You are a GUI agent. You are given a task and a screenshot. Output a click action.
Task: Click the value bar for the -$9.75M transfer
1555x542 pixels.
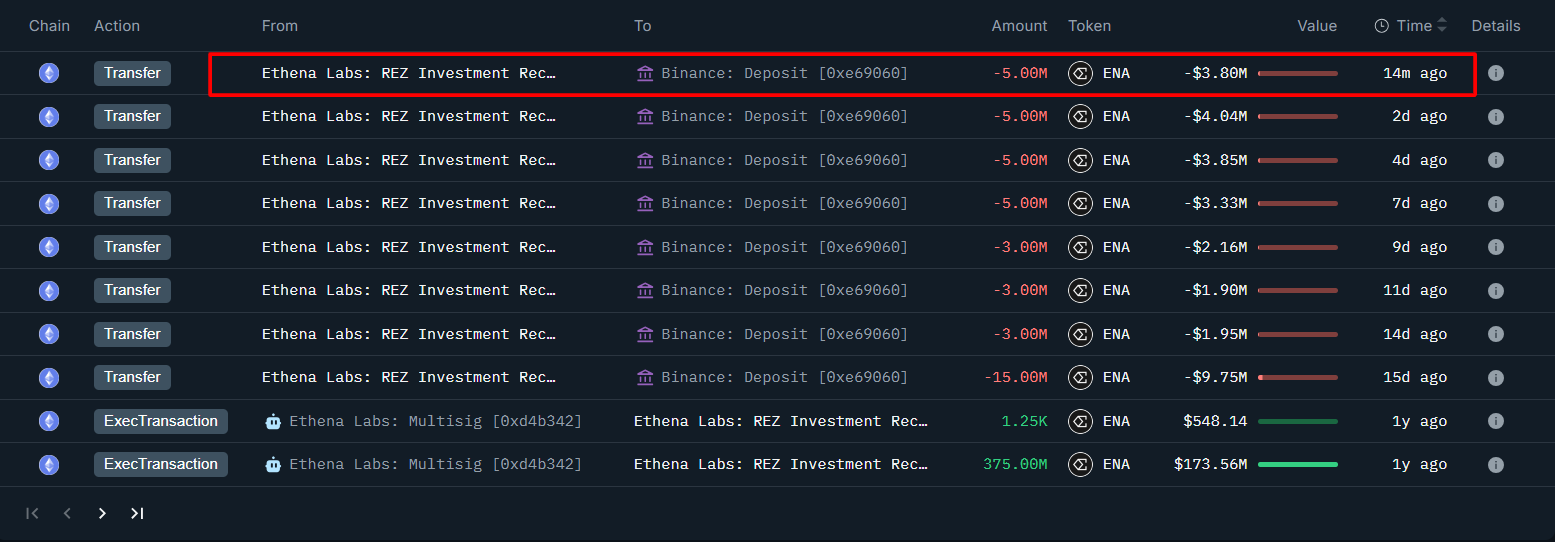click(1297, 378)
